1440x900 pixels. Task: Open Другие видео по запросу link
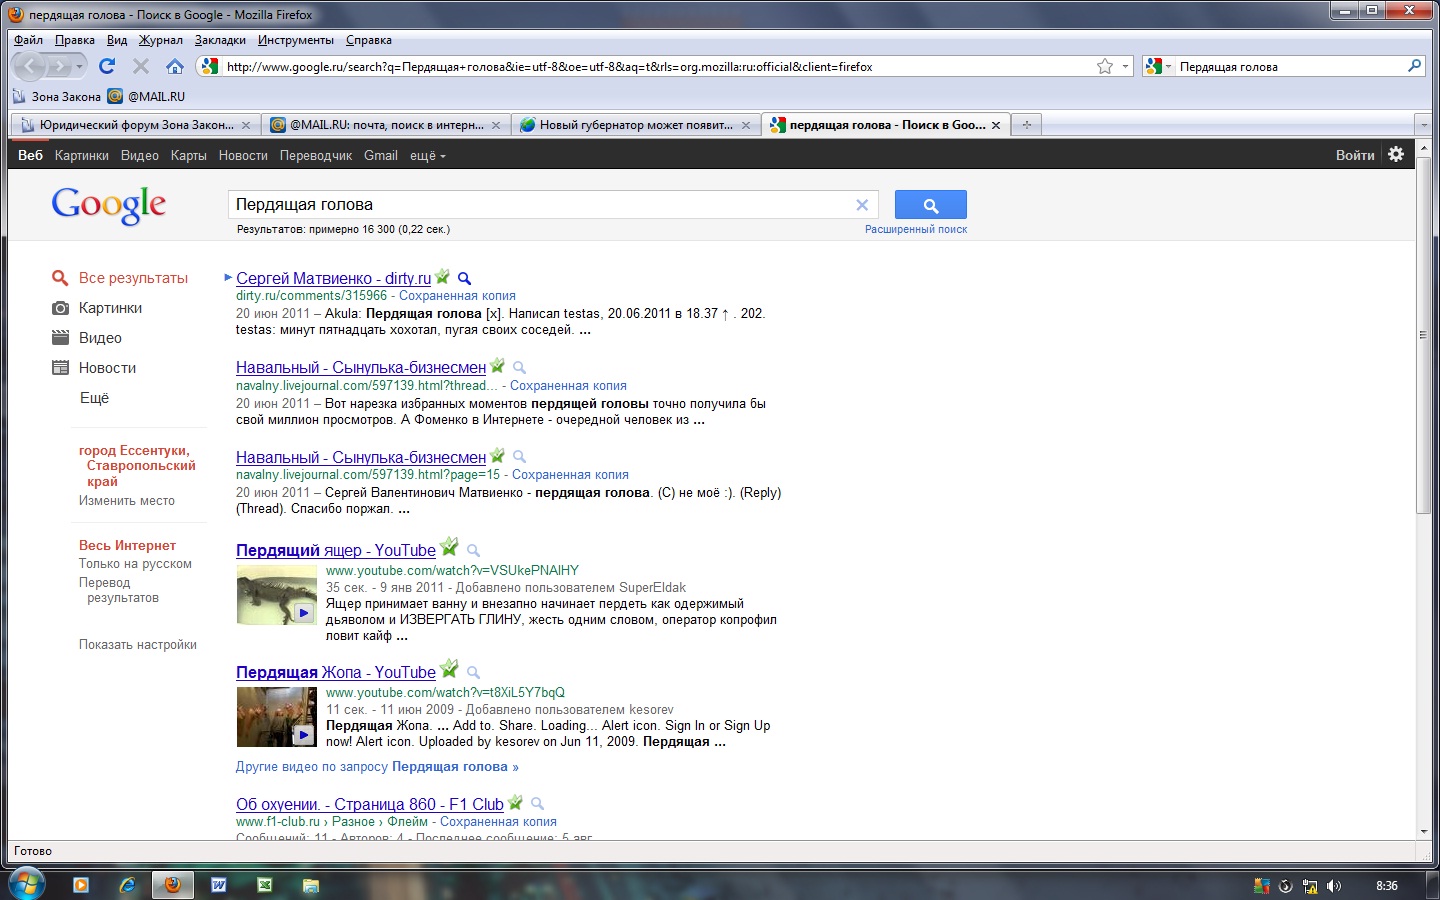pyautogui.click(x=377, y=767)
